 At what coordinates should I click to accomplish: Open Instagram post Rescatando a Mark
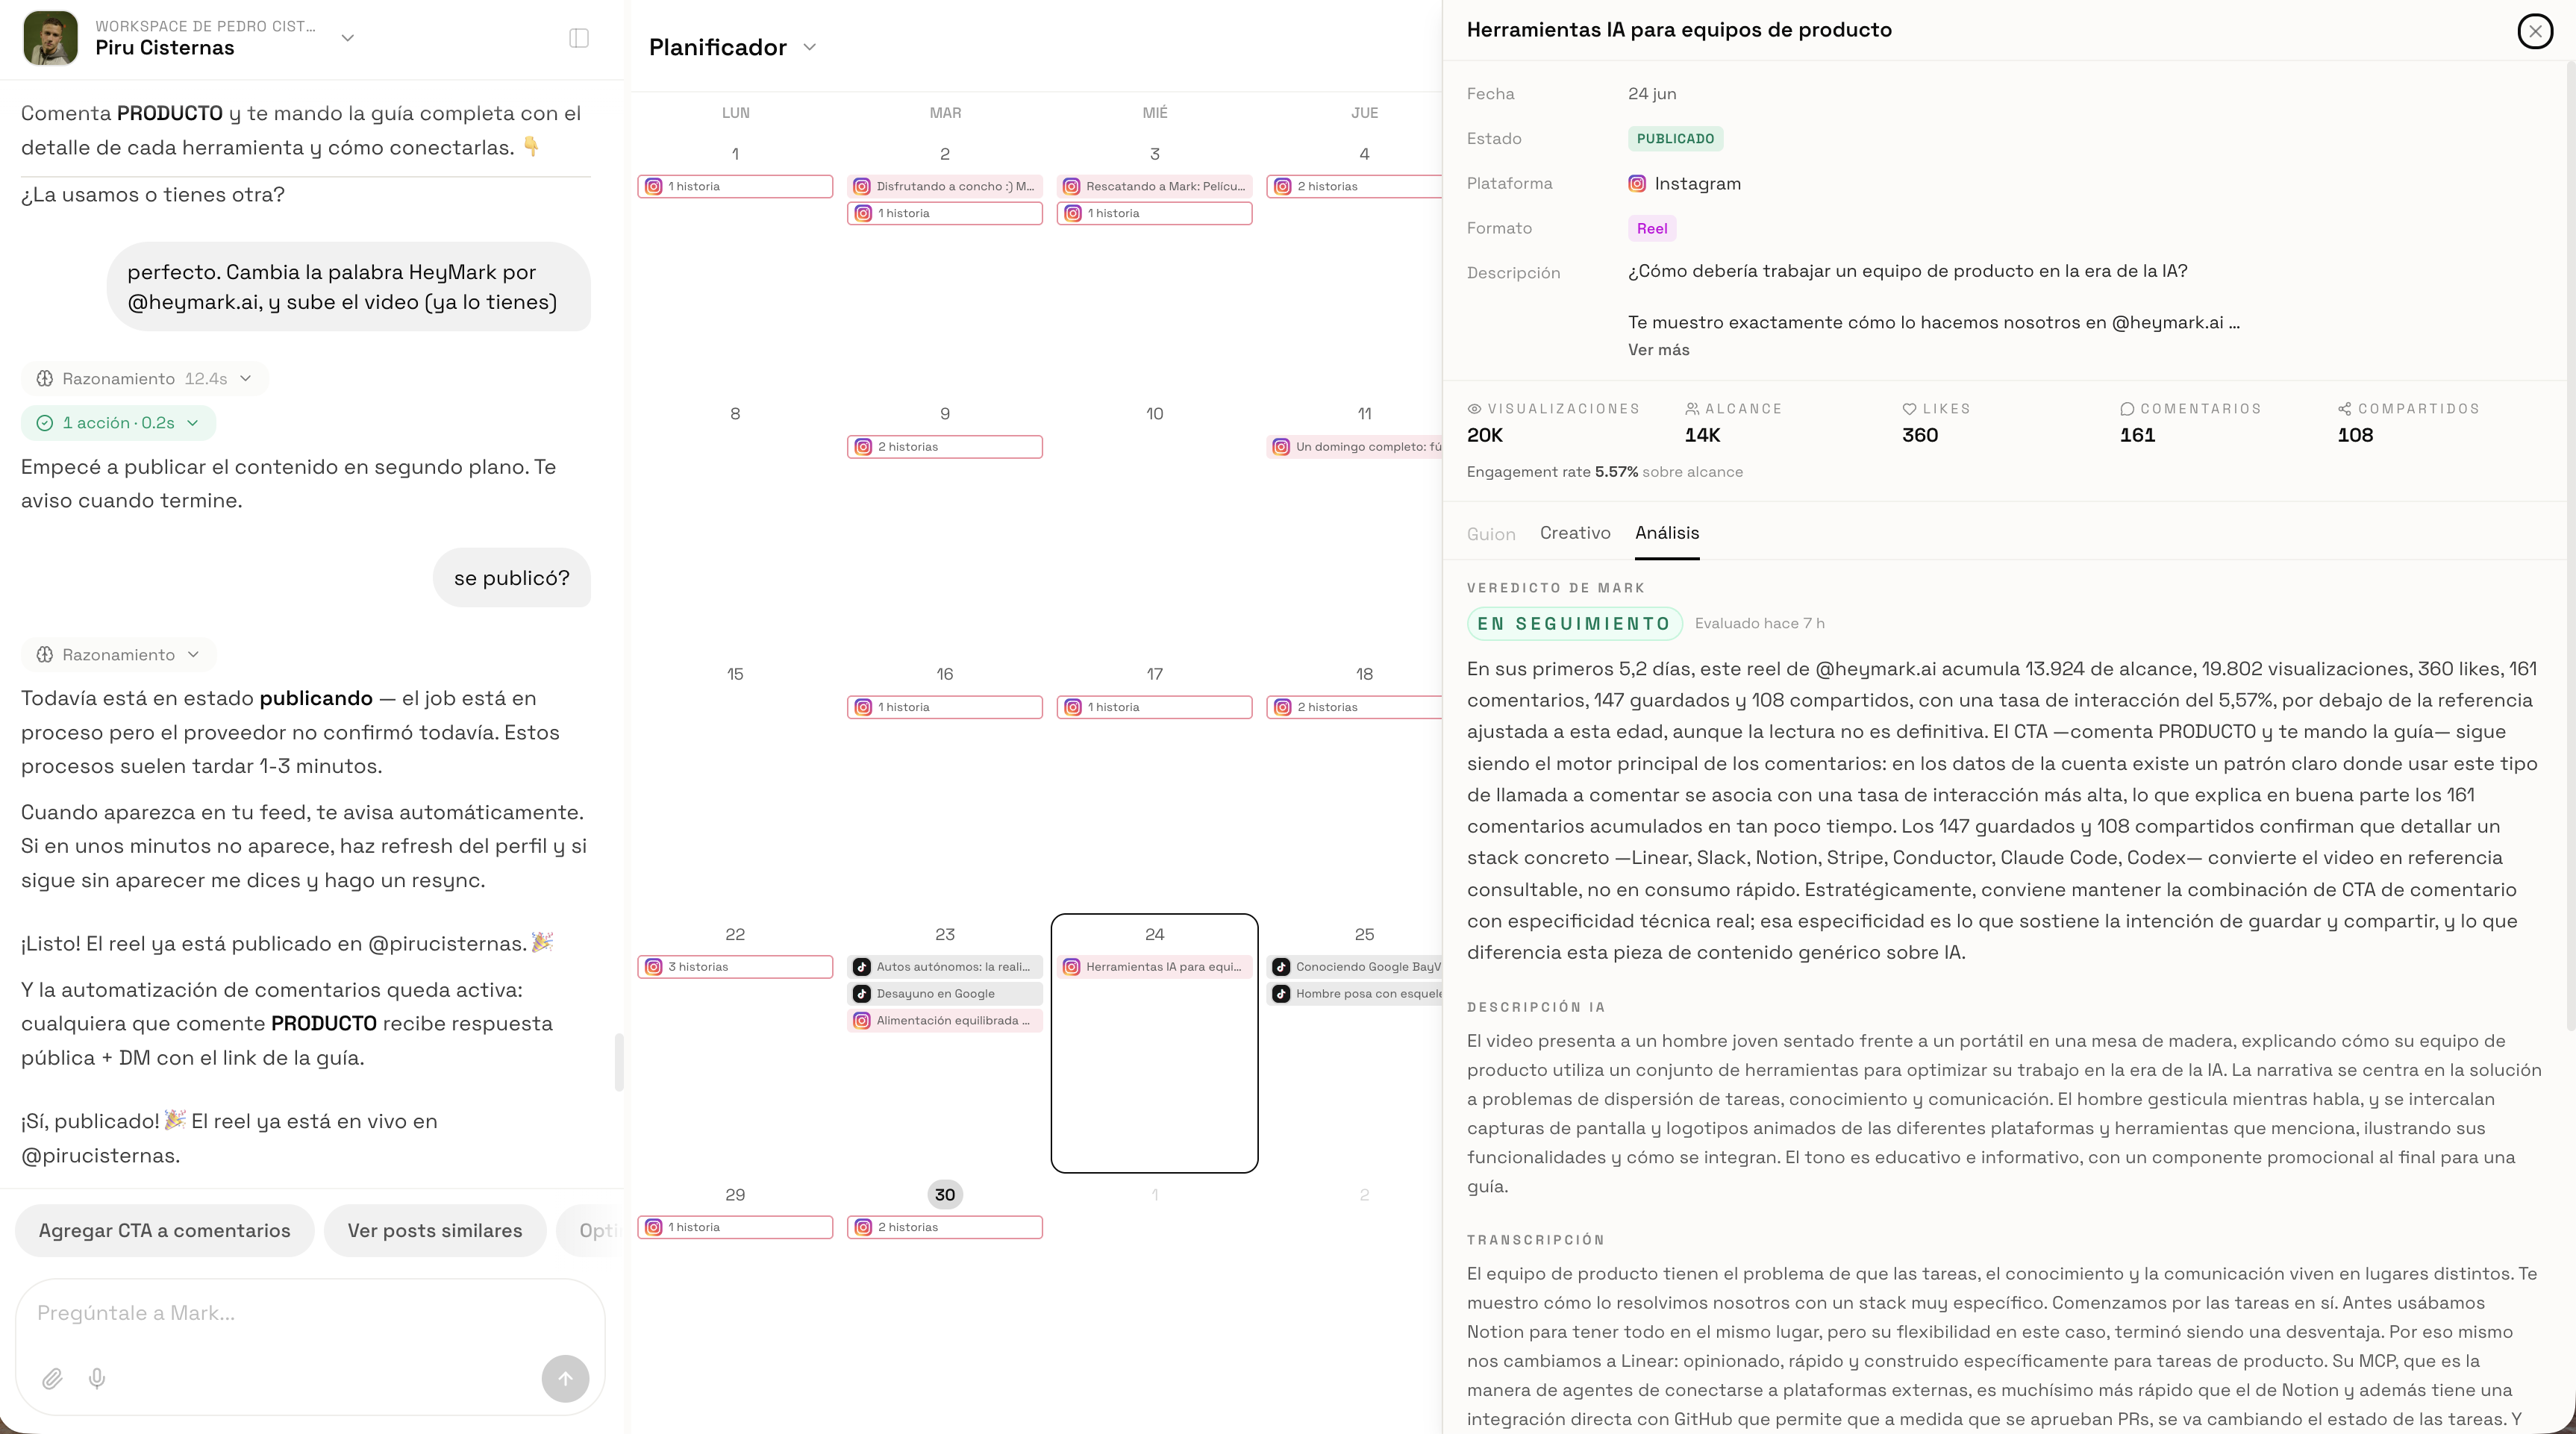coord(1154,186)
